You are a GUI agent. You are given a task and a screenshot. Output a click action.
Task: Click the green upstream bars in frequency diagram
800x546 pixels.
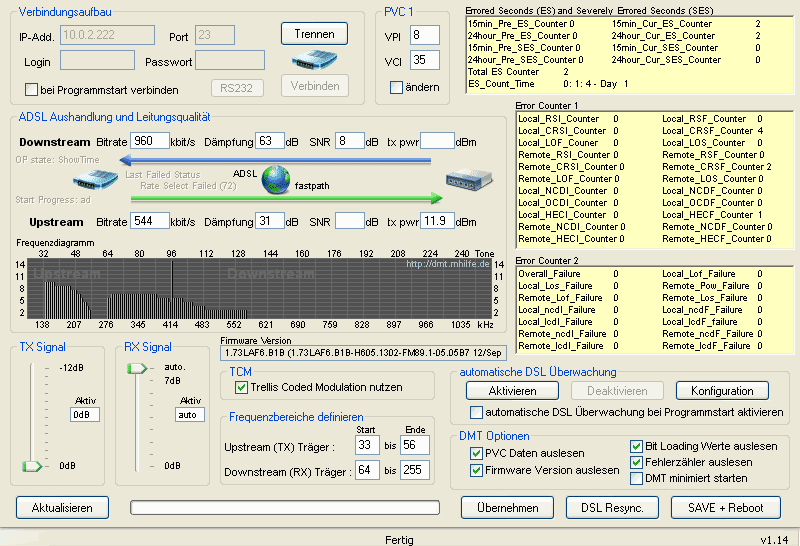[68, 301]
